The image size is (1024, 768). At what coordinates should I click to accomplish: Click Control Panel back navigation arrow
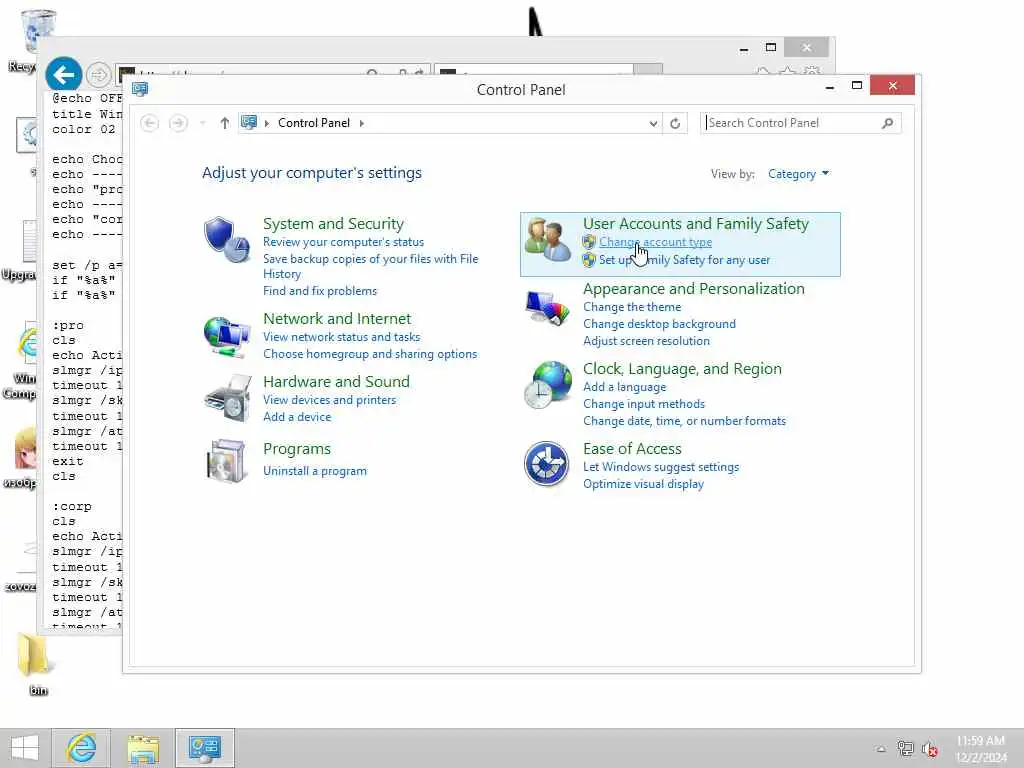tap(150, 123)
